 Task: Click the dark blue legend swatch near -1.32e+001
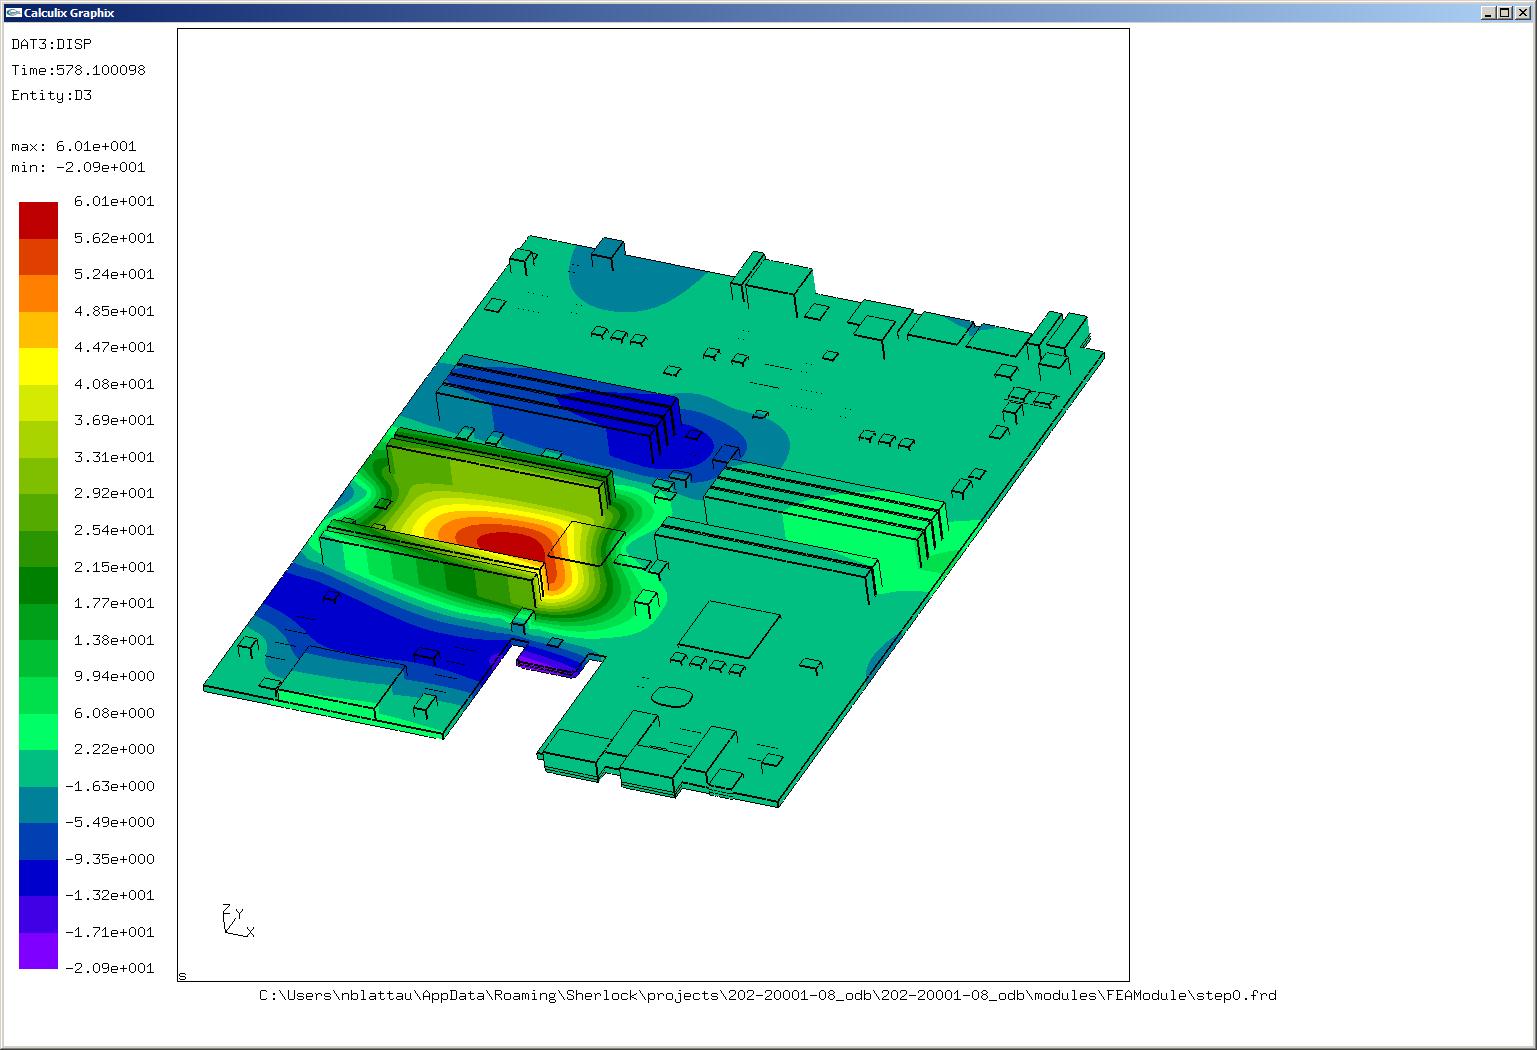[x=38, y=877]
